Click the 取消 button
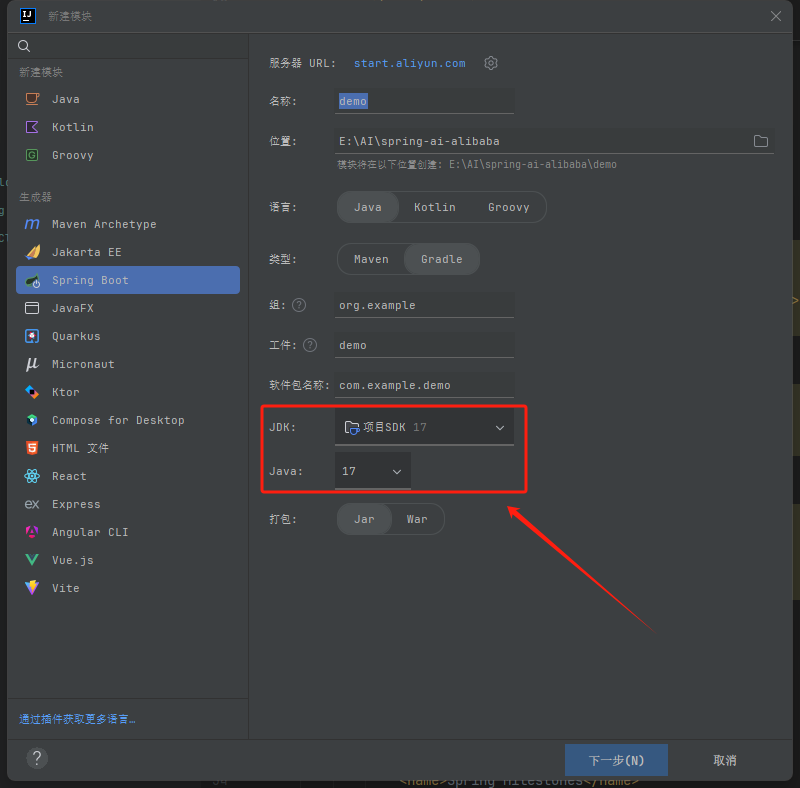800x788 pixels. click(x=724, y=760)
